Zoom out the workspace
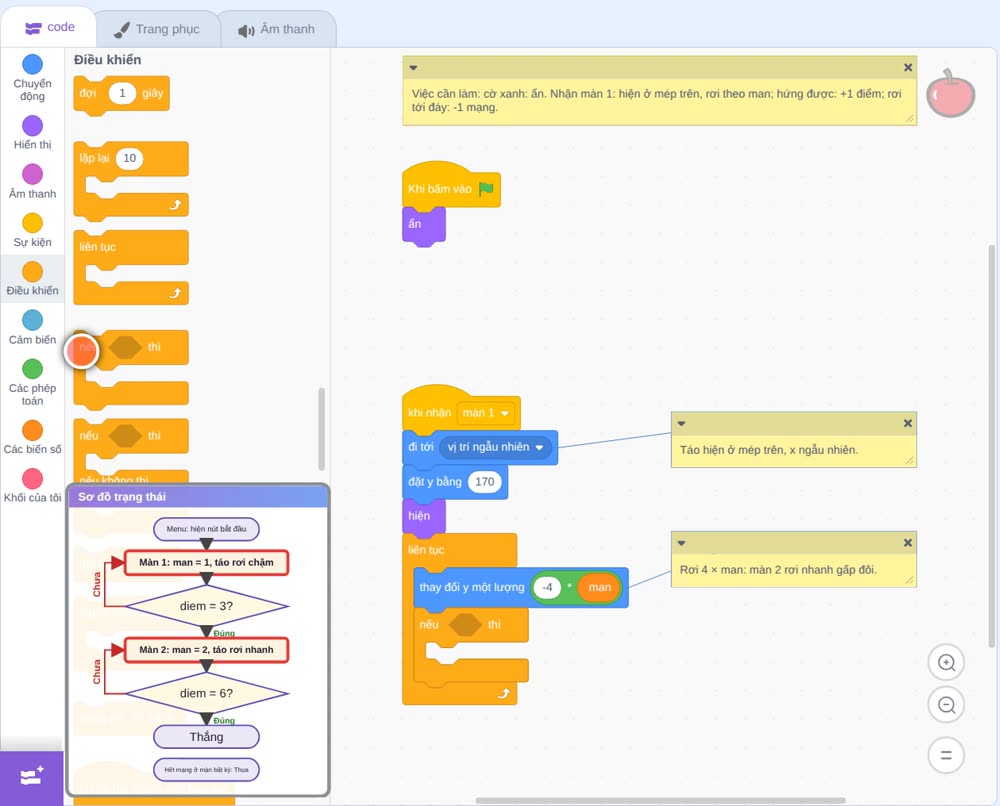 (x=946, y=705)
